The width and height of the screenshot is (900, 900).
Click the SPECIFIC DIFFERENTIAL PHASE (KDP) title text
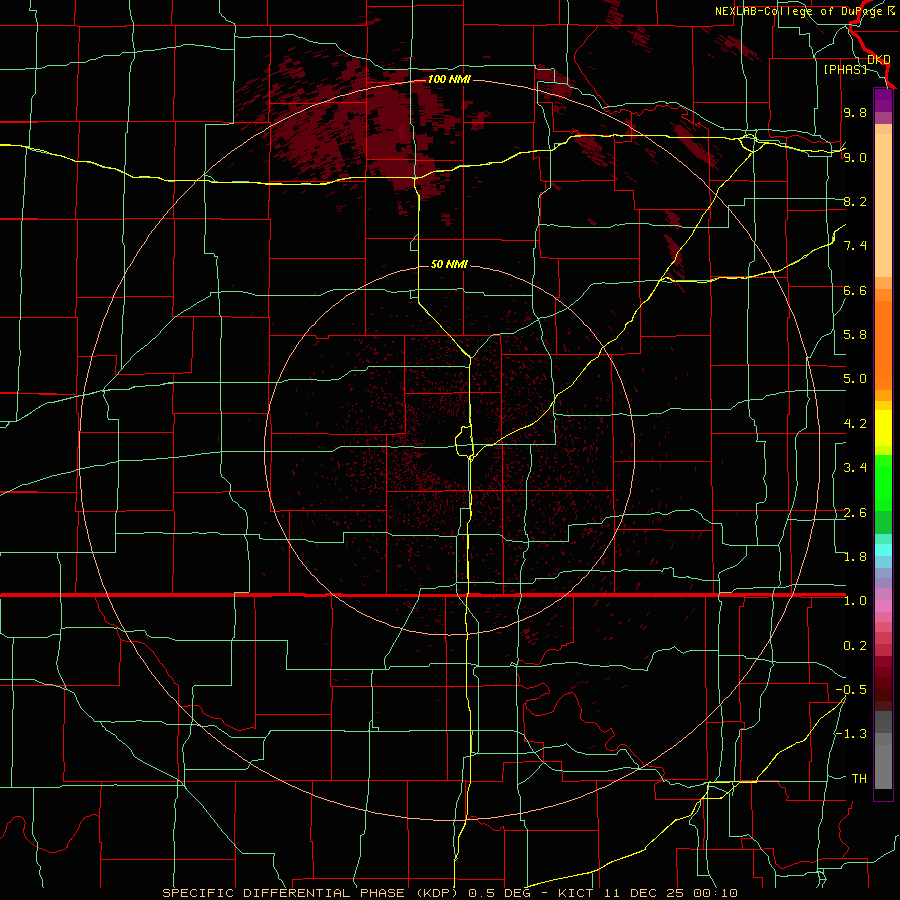pyautogui.click(x=312, y=893)
